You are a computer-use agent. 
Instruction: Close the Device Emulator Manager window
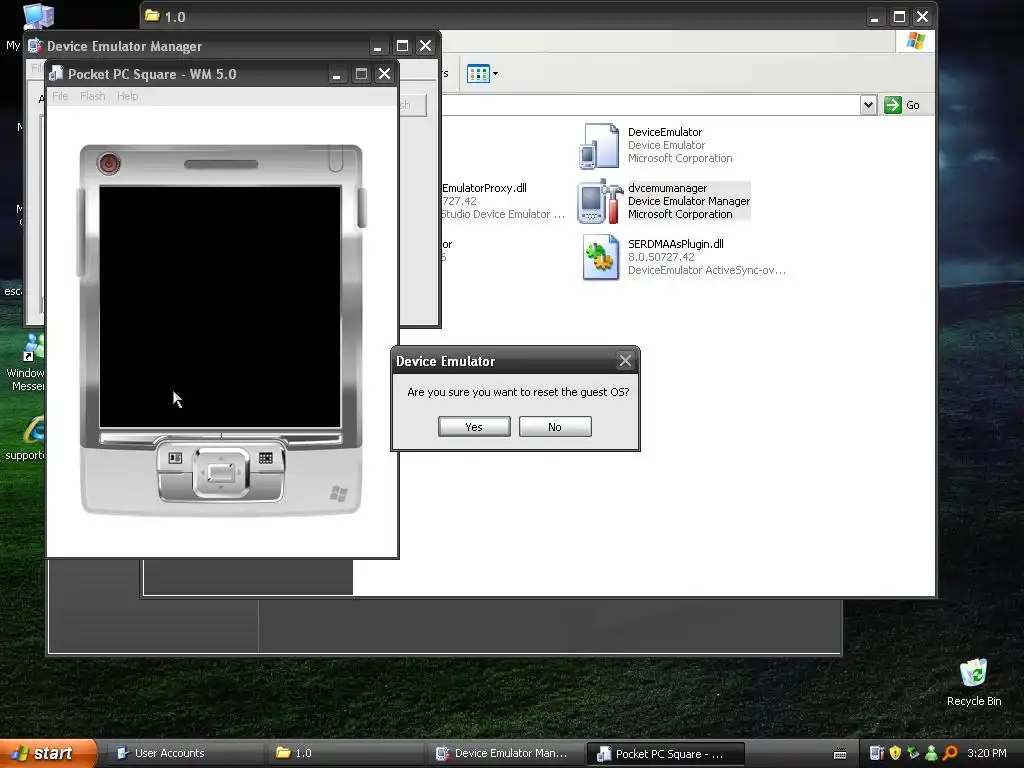point(425,46)
